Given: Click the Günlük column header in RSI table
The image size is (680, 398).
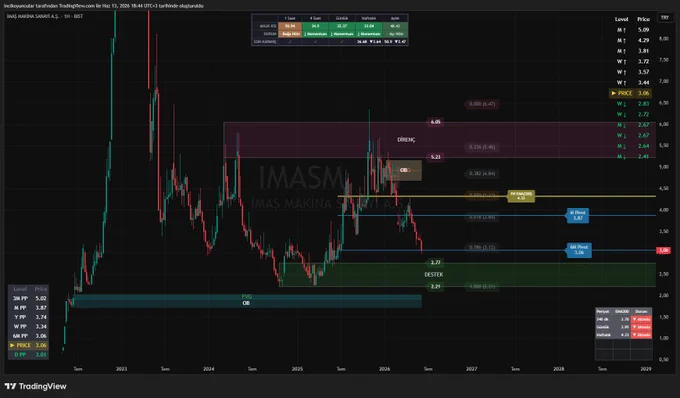Looking at the screenshot, I should (342, 18).
